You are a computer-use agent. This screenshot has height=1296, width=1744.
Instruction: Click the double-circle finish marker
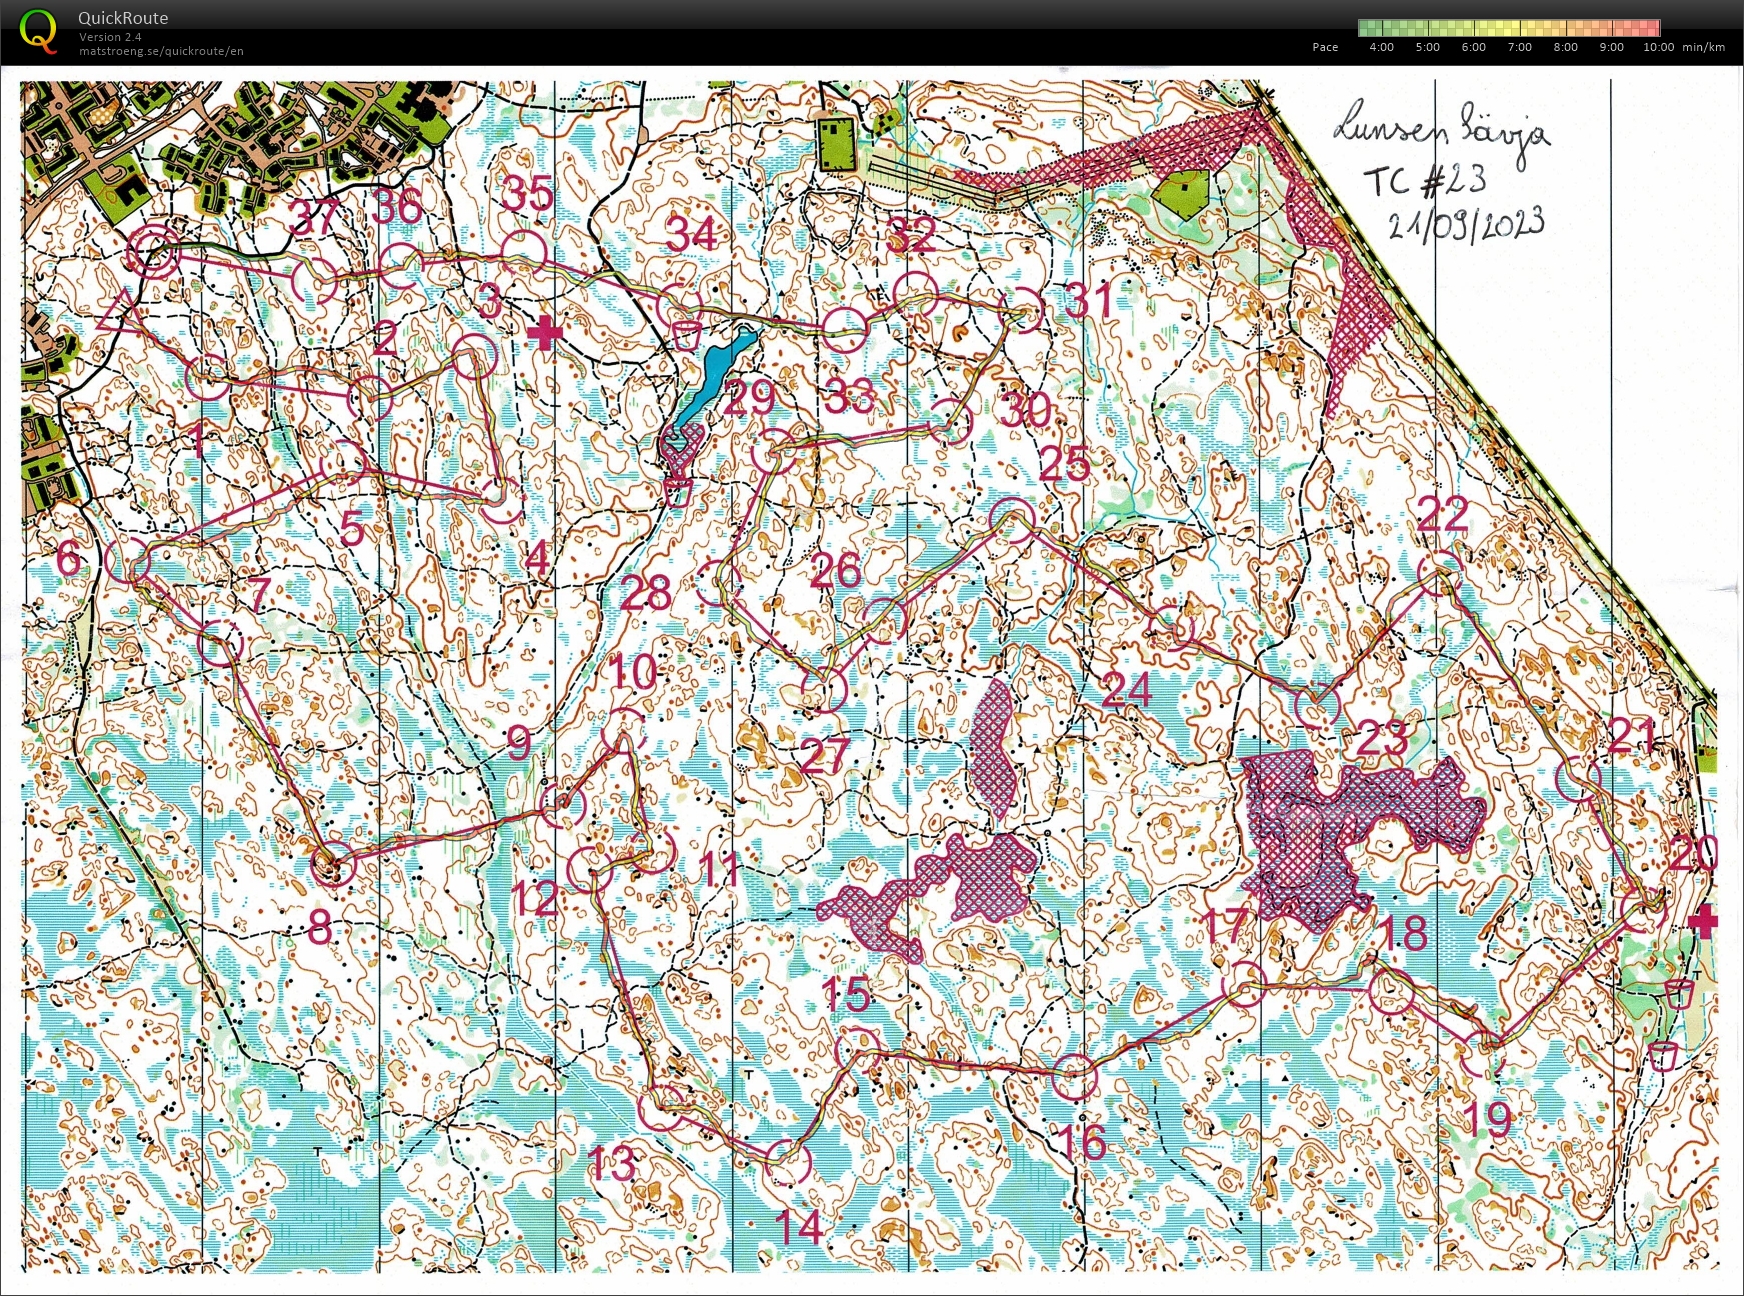152,253
